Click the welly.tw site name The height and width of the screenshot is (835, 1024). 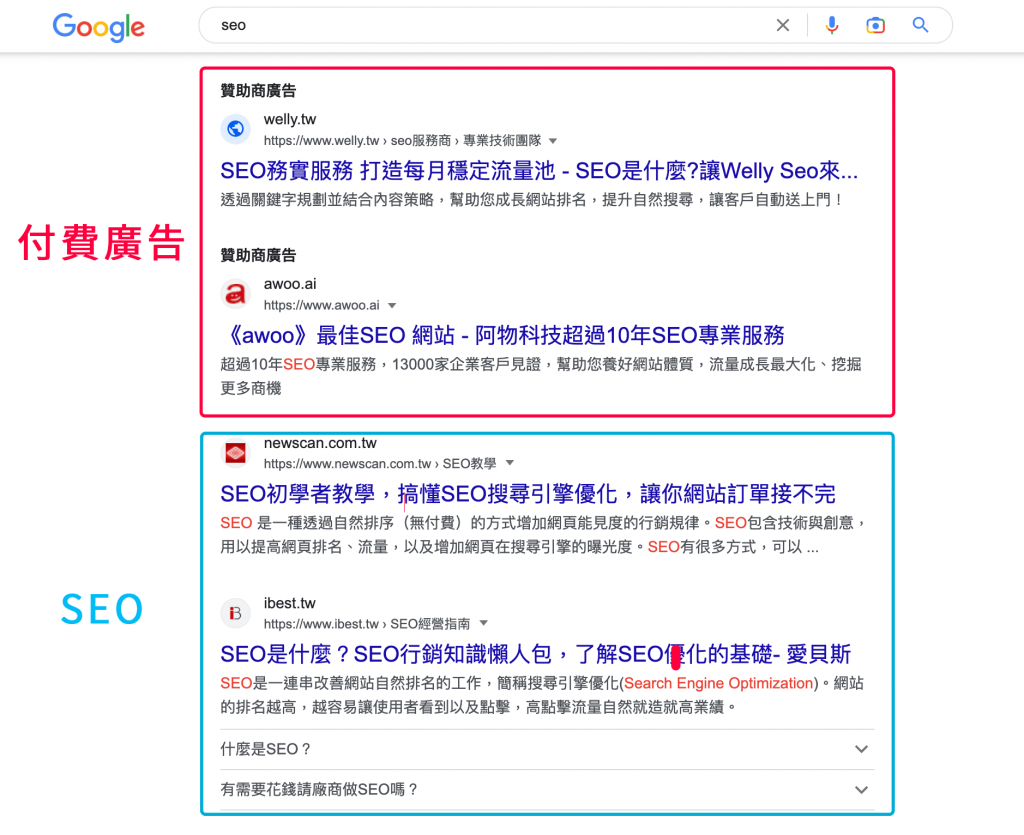(x=290, y=119)
